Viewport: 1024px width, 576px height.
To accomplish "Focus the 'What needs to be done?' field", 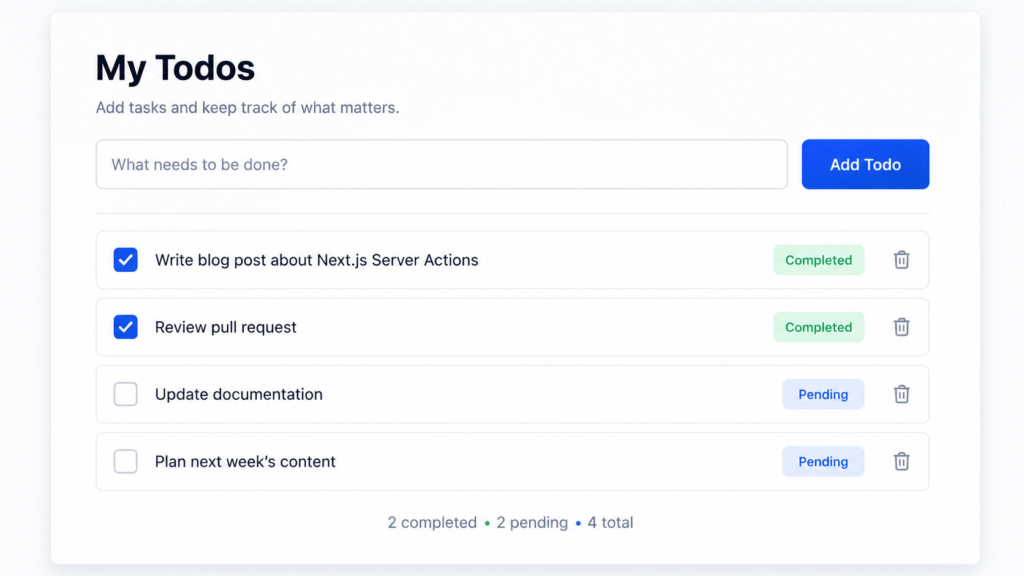I will [x=441, y=165].
